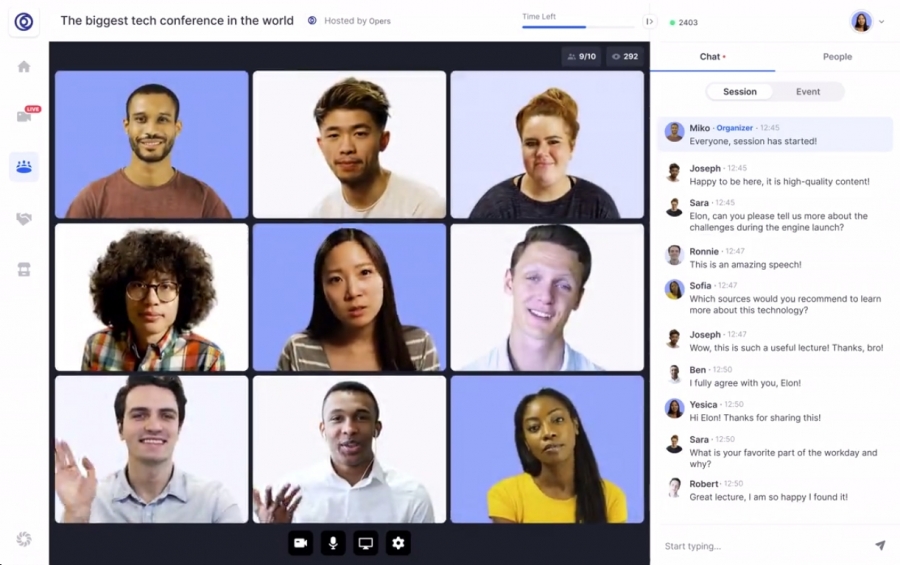Toggle the microphone button

point(333,543)
